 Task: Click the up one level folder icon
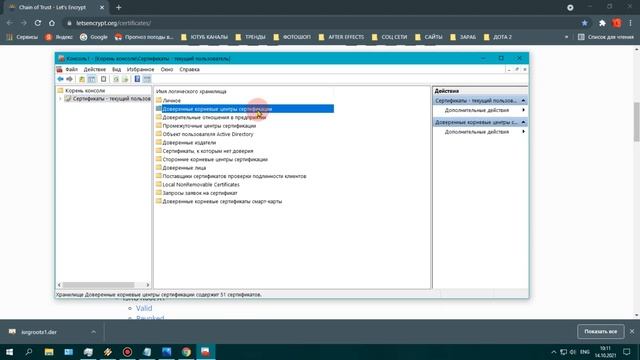(82, 79)
